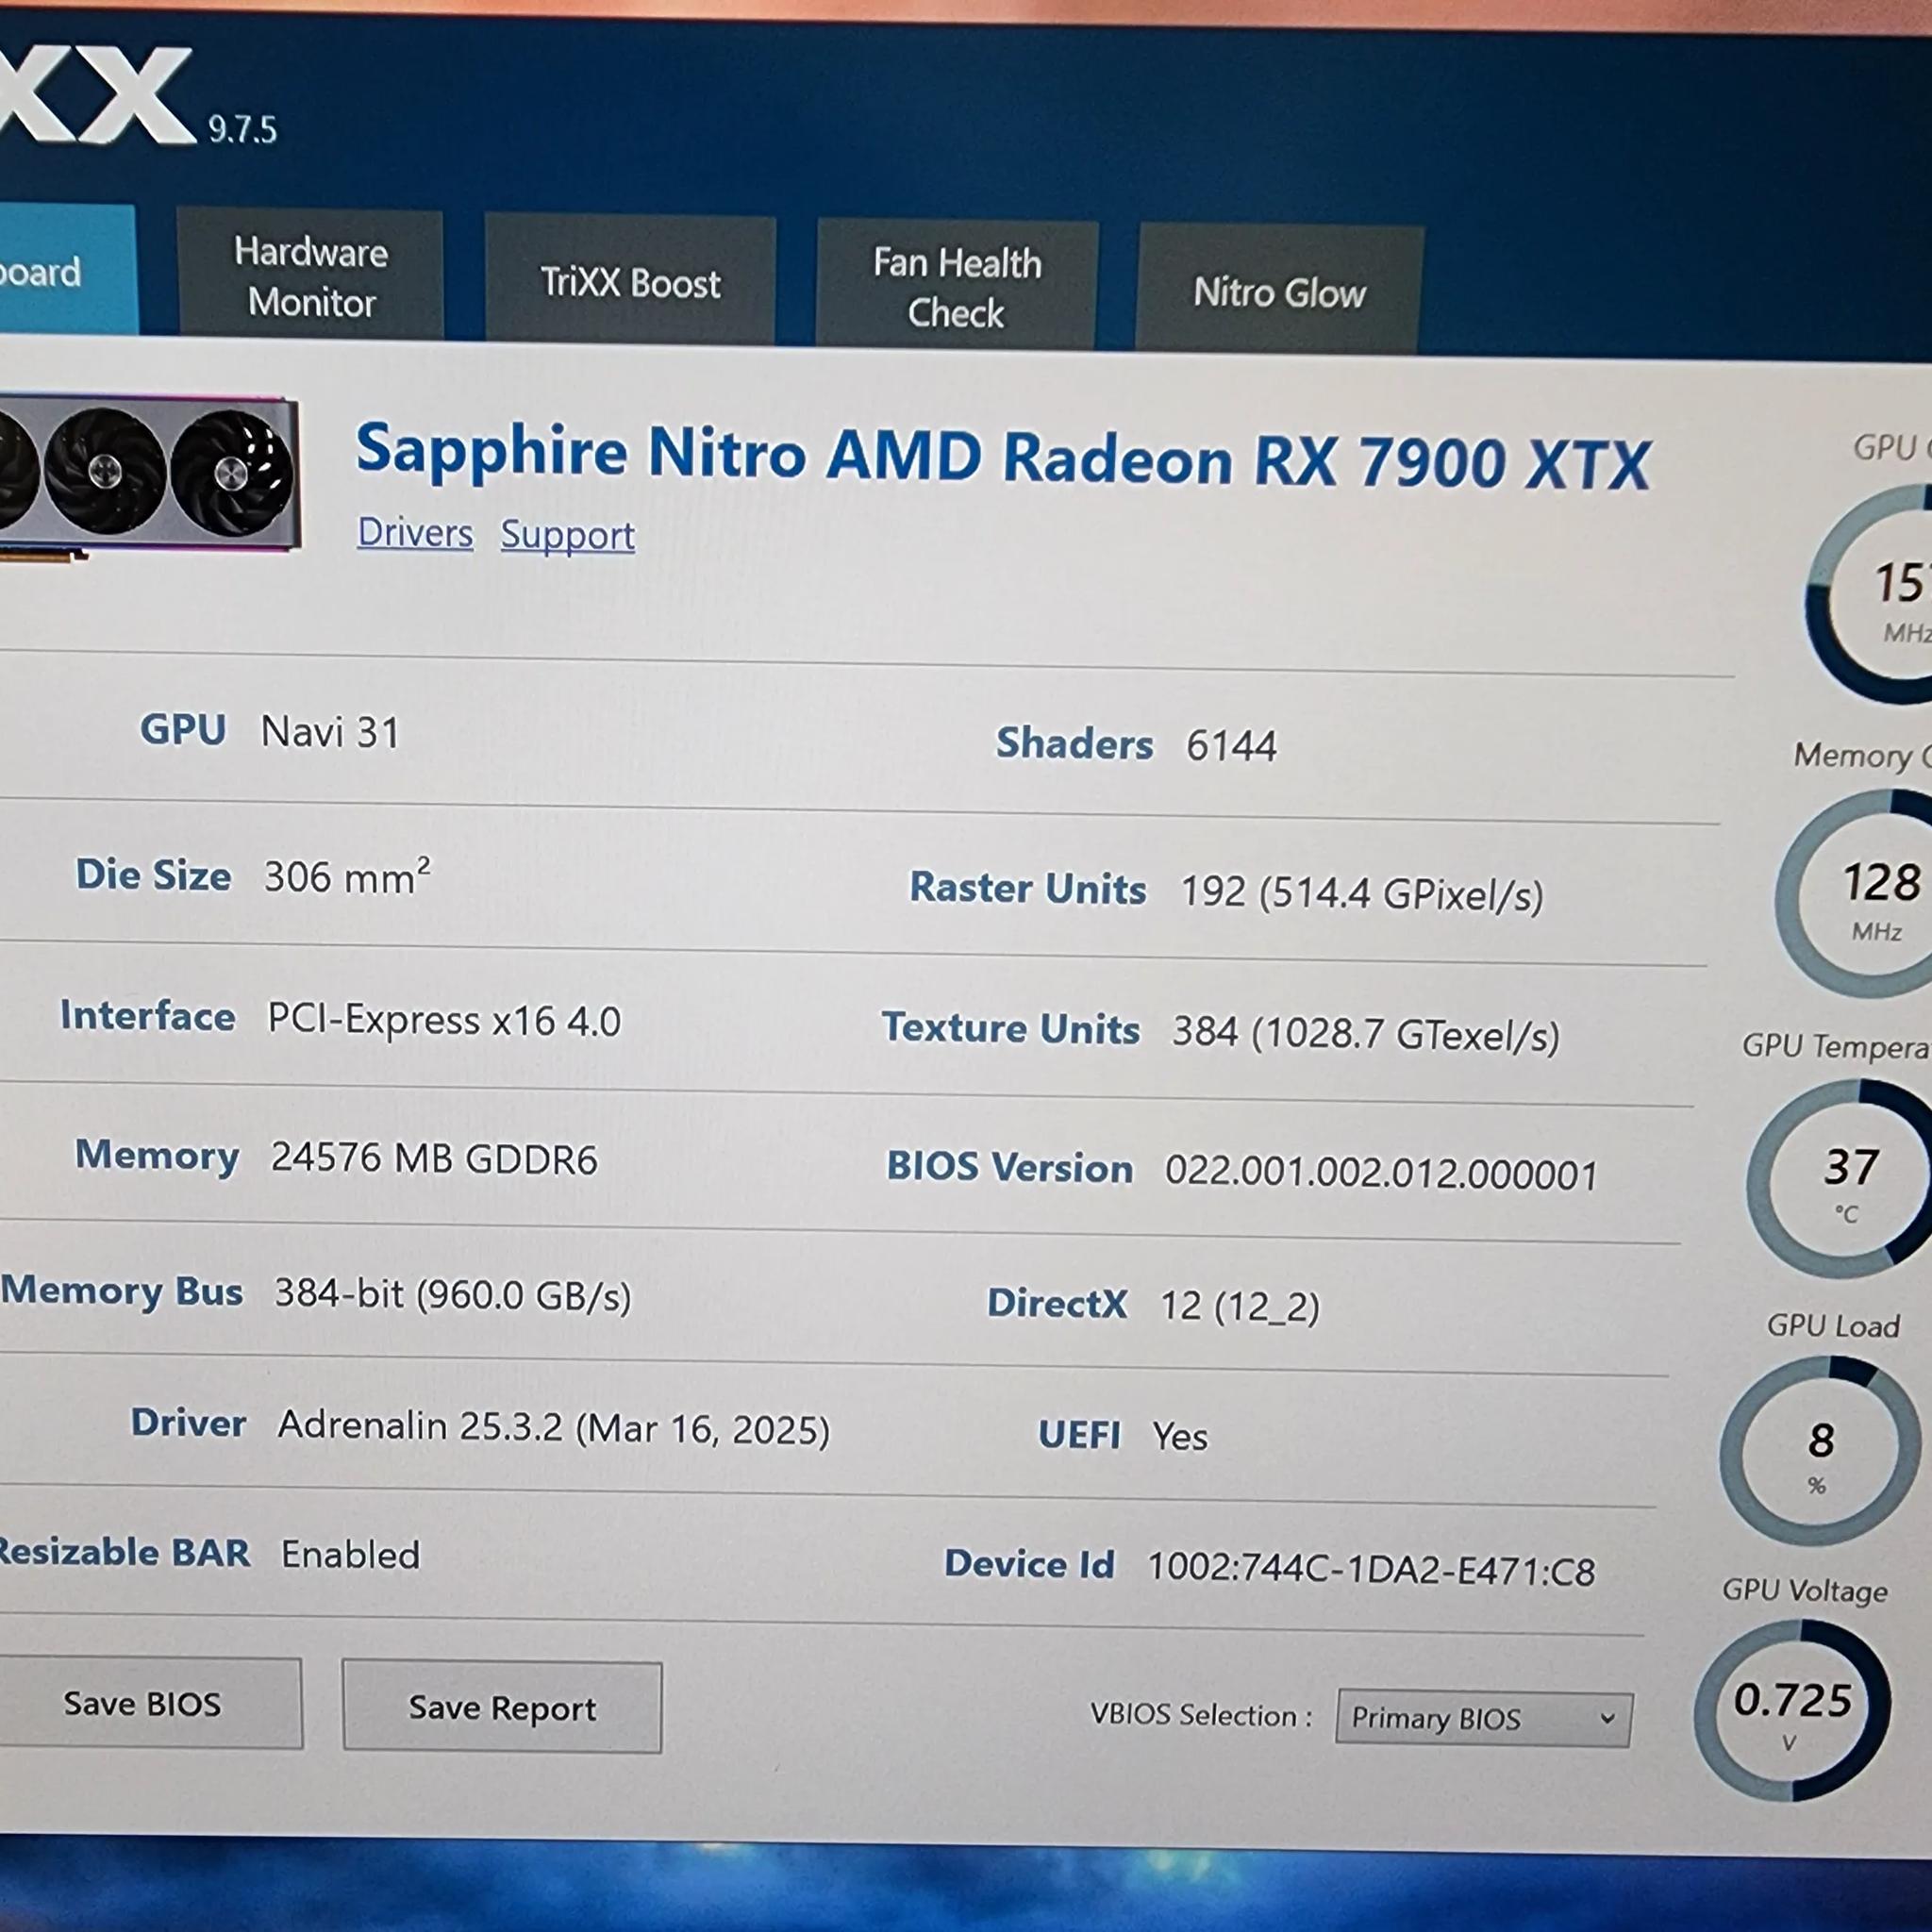Click the Memory Bus label
The width and height of the screenshot is (1932, 1932).
pos(122,1291)
